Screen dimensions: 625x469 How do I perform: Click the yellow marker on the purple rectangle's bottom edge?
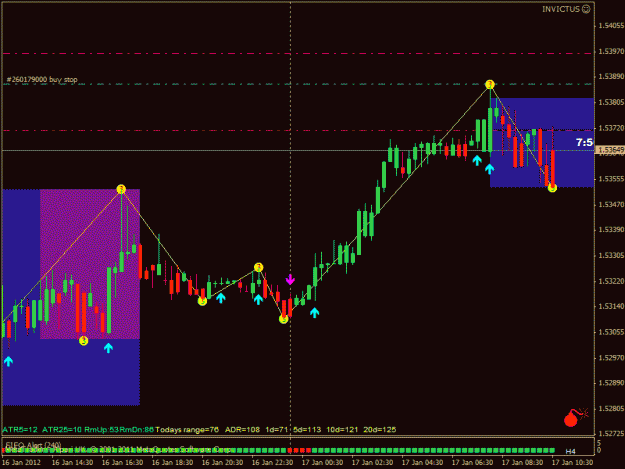pyautogui.click(x=83, y=340)
